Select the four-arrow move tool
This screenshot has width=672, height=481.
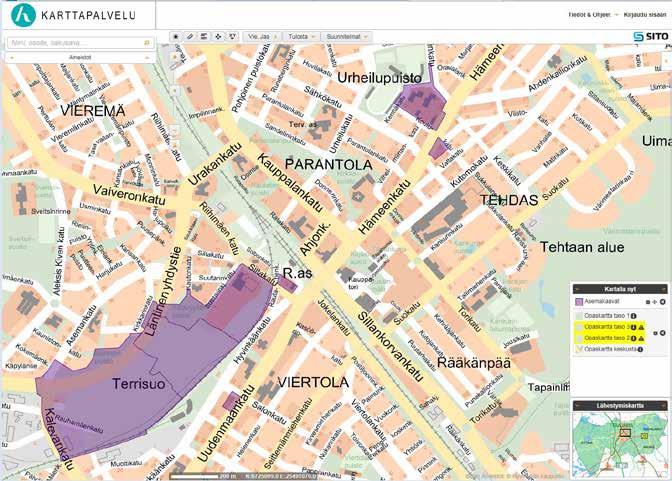click(218, 37)
